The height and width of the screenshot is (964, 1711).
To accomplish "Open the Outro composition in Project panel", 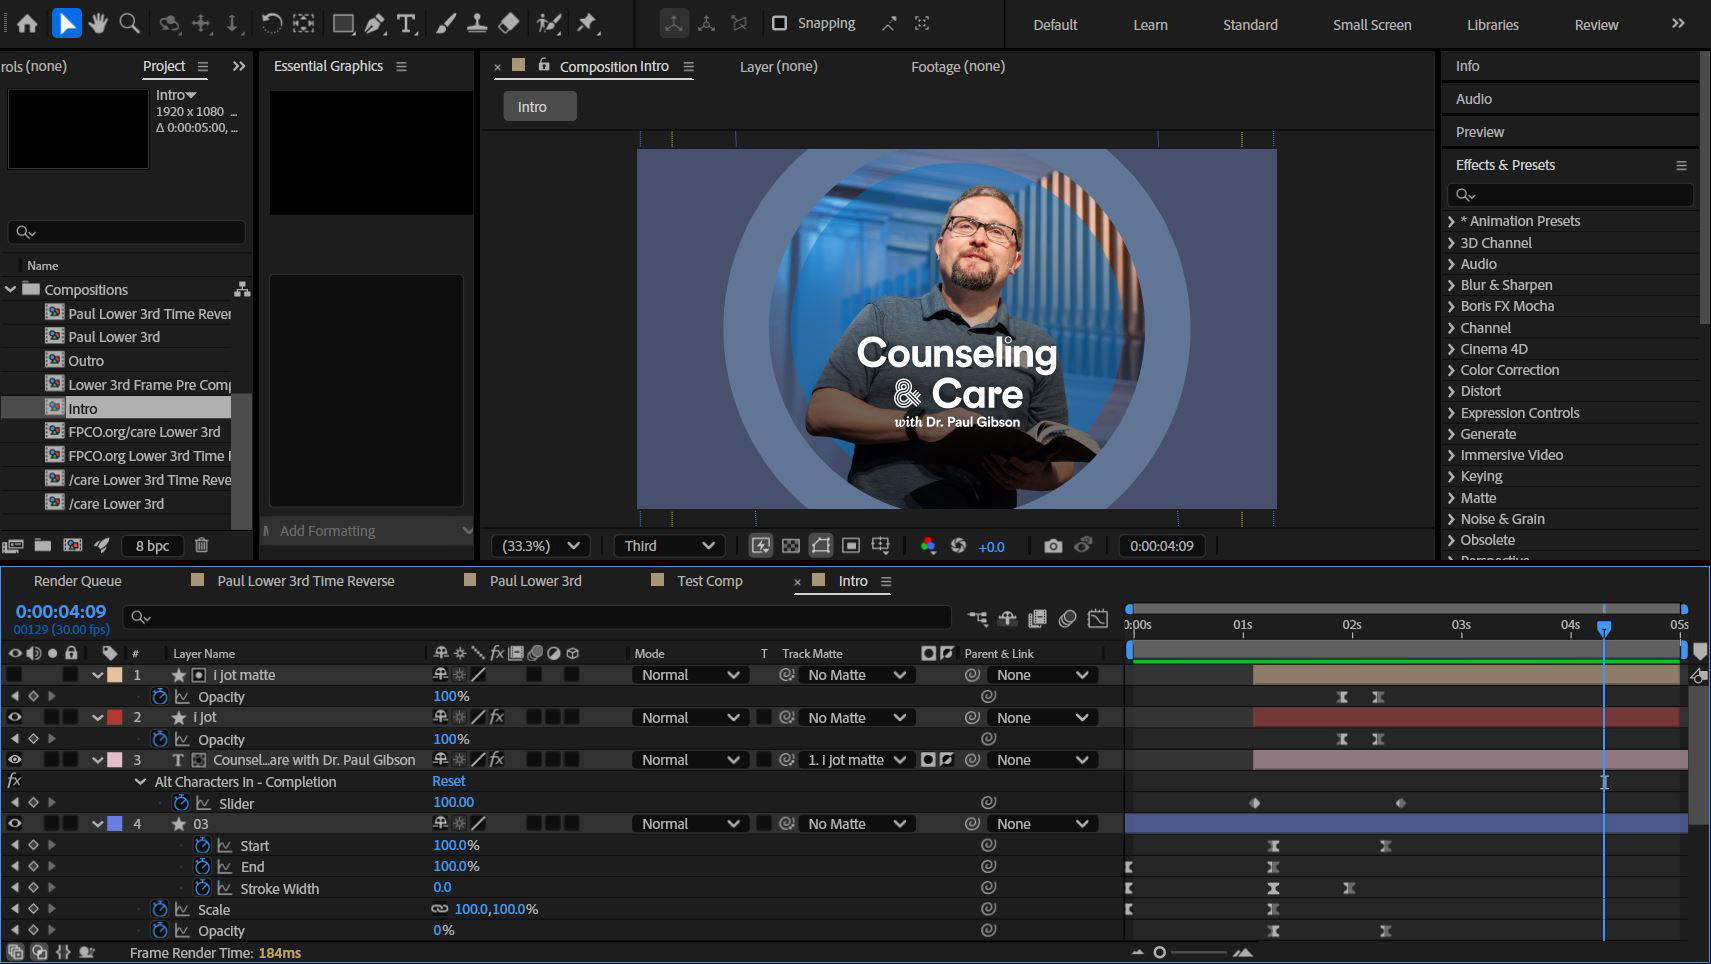I will tap(86, 361).
